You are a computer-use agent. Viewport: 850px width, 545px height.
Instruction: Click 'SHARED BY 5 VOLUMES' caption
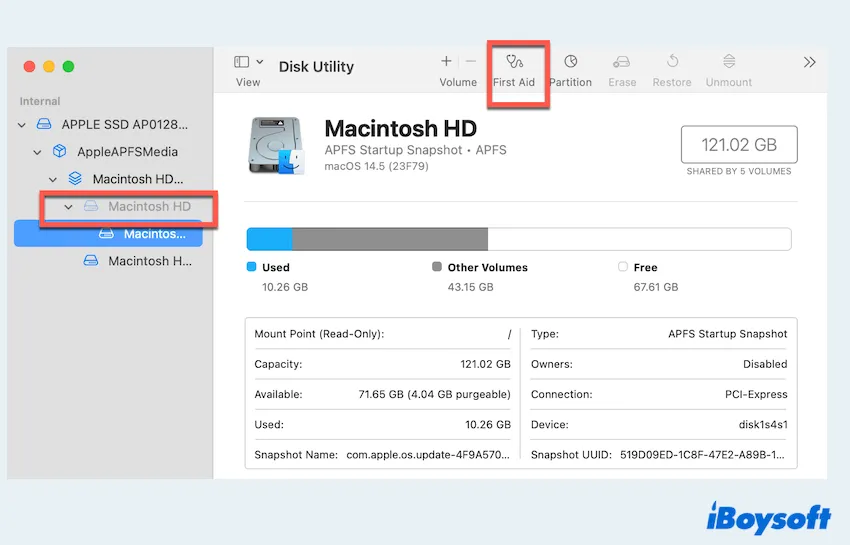pos(739,171)
